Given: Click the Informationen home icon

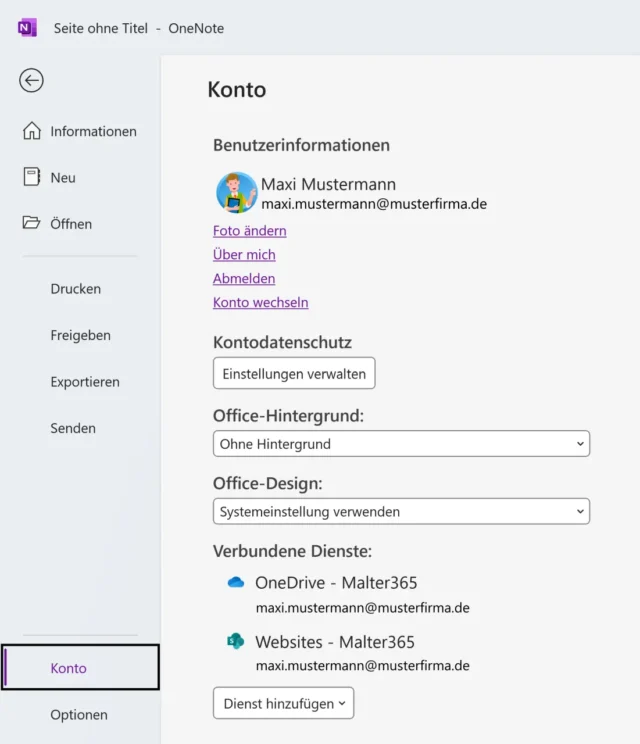Looking at the screenshot, I should (x=32, y=131).
